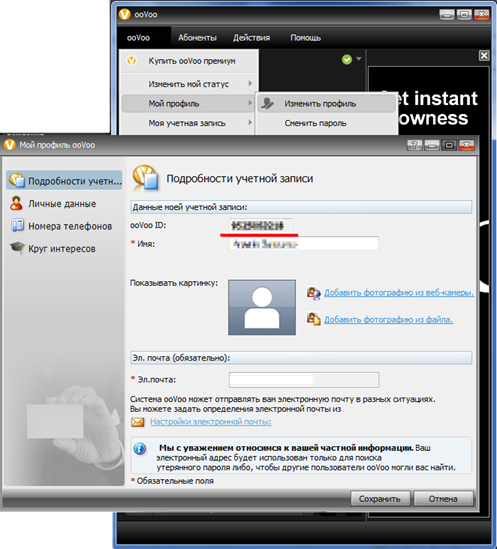
Task: Click Данные моей учетной записи header
Action: point(301,207)
